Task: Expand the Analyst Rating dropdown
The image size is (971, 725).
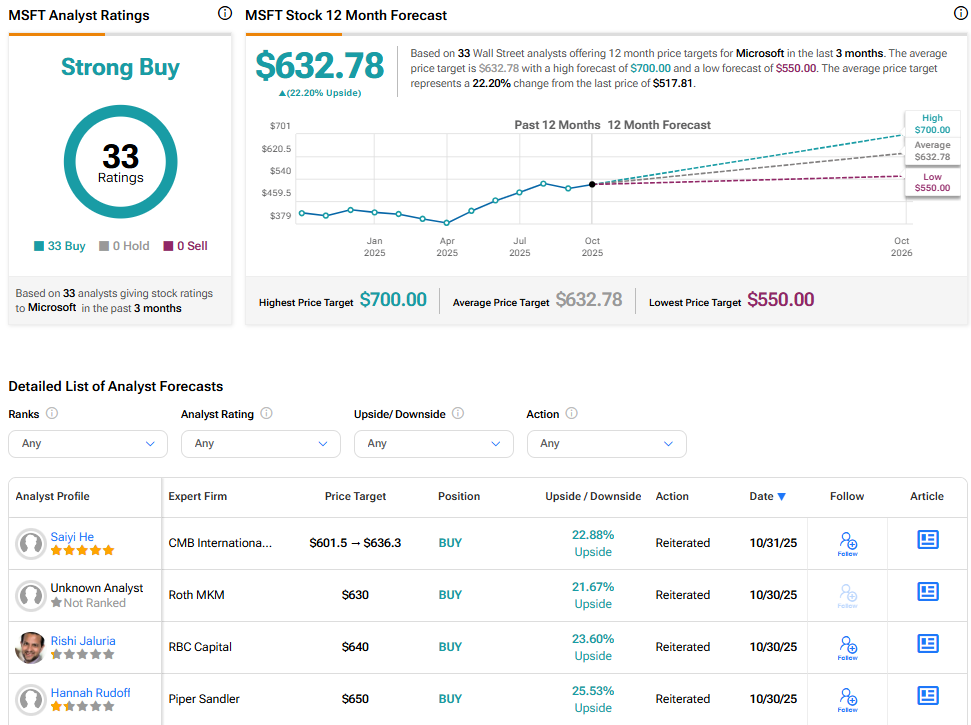Action: click(x=260, y=443)
